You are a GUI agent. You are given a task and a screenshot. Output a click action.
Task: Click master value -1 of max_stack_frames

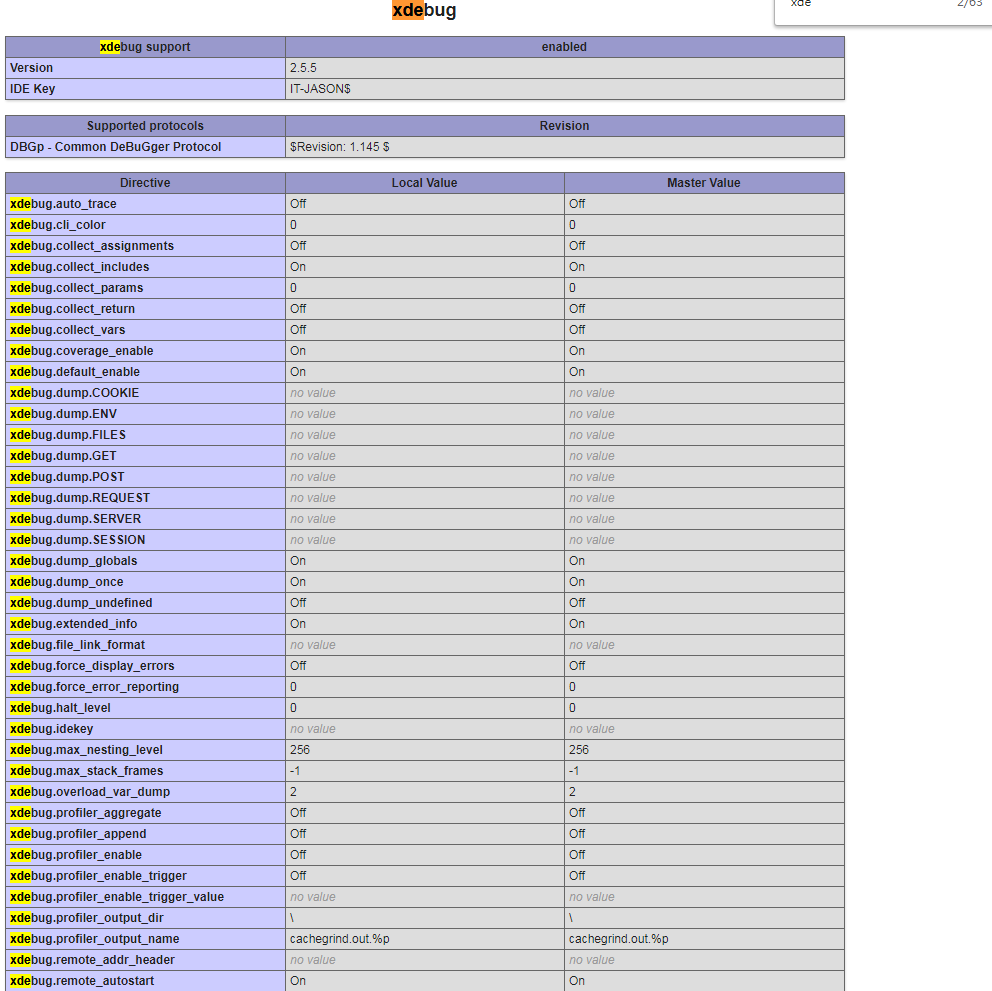574,770
